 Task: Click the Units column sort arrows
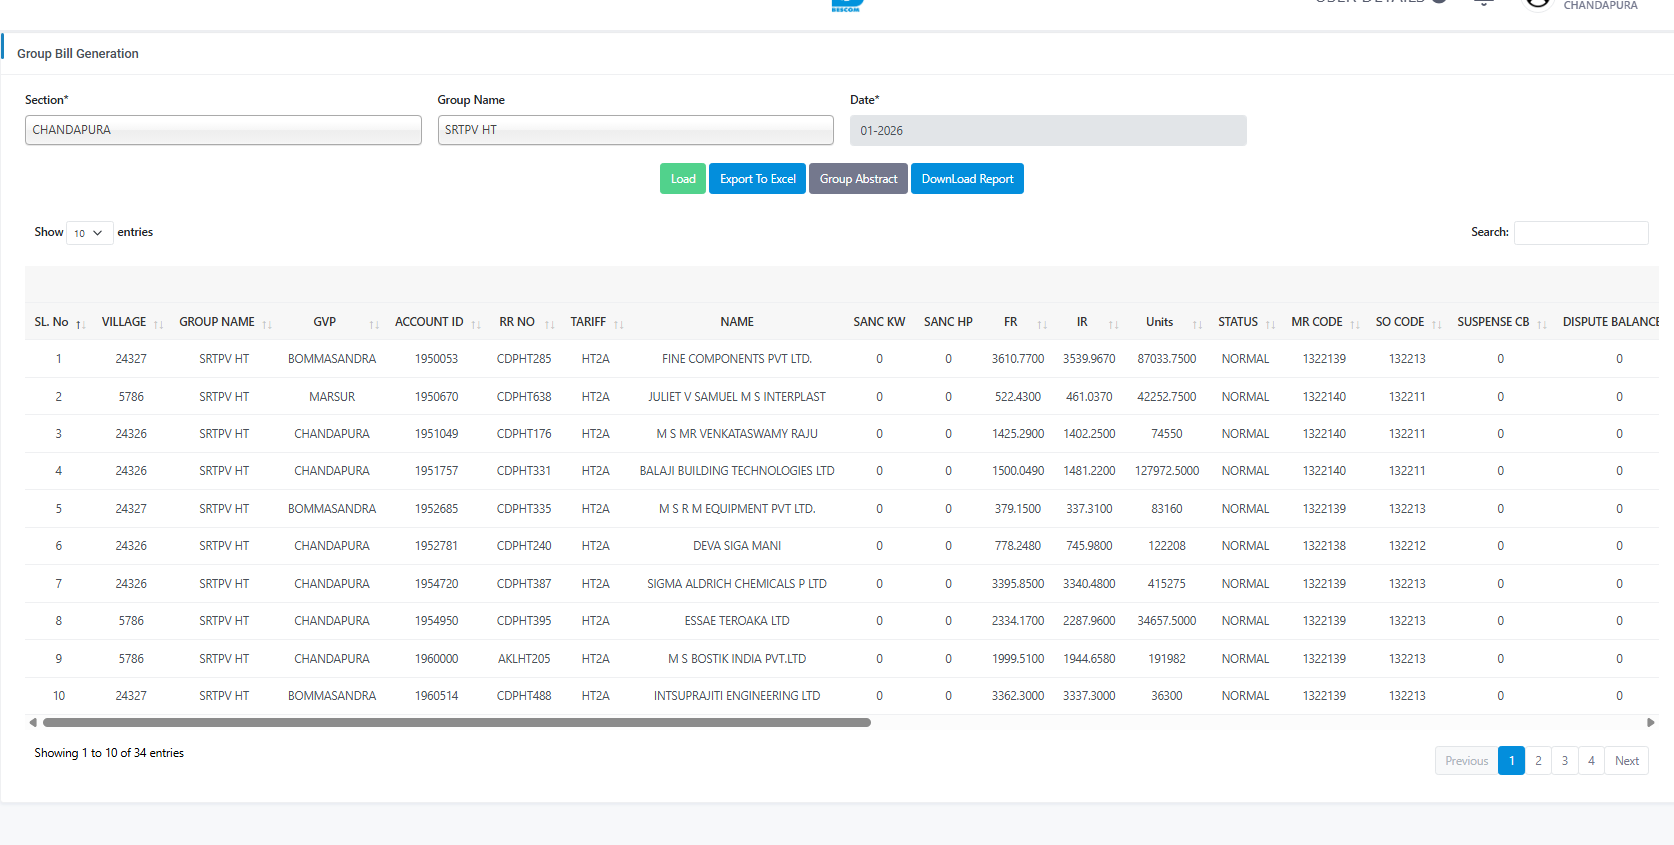pos(1197,324)
